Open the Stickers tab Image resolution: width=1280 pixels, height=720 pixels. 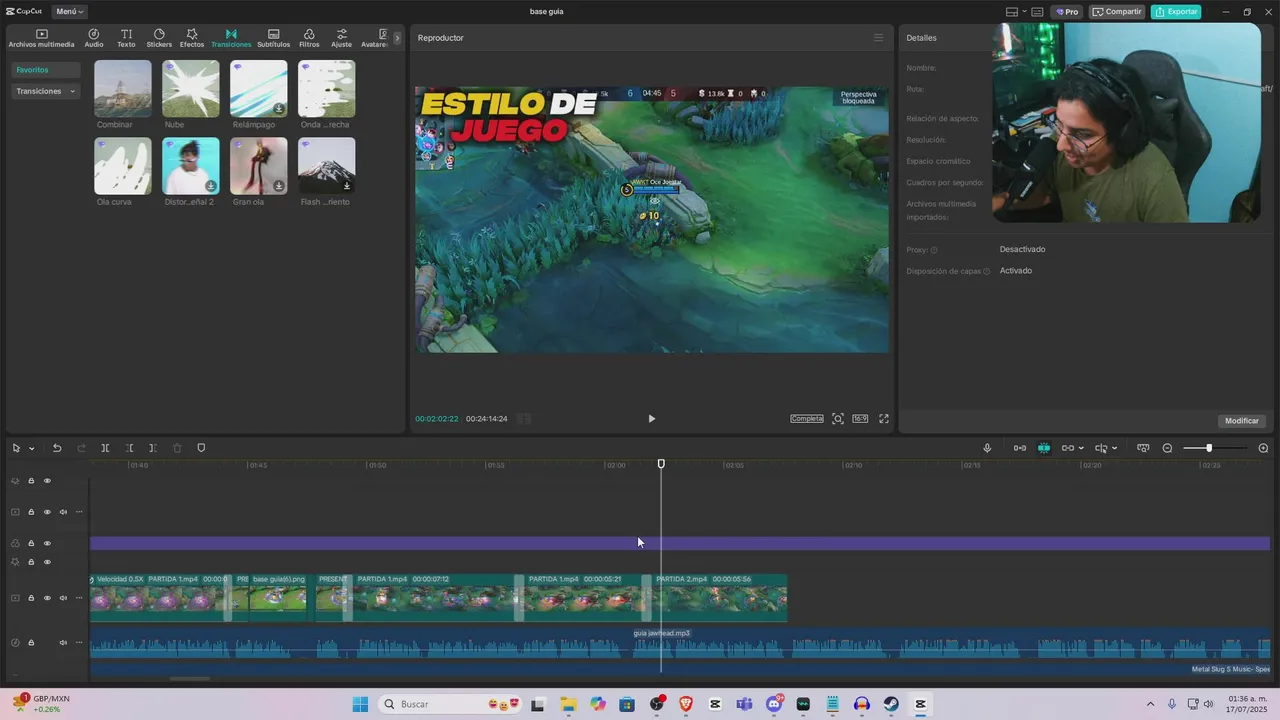tap(159, 38)
